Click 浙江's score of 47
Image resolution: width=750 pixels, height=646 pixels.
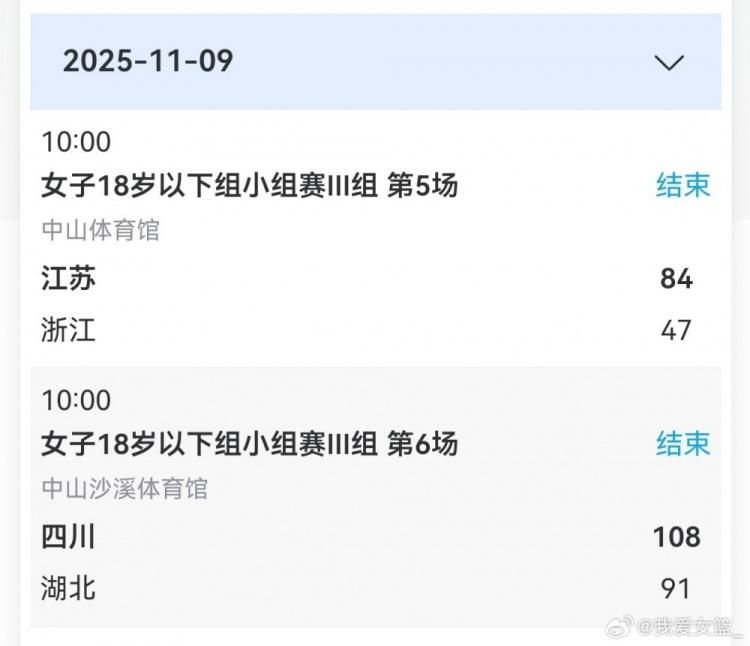click(x=676, y=330)
